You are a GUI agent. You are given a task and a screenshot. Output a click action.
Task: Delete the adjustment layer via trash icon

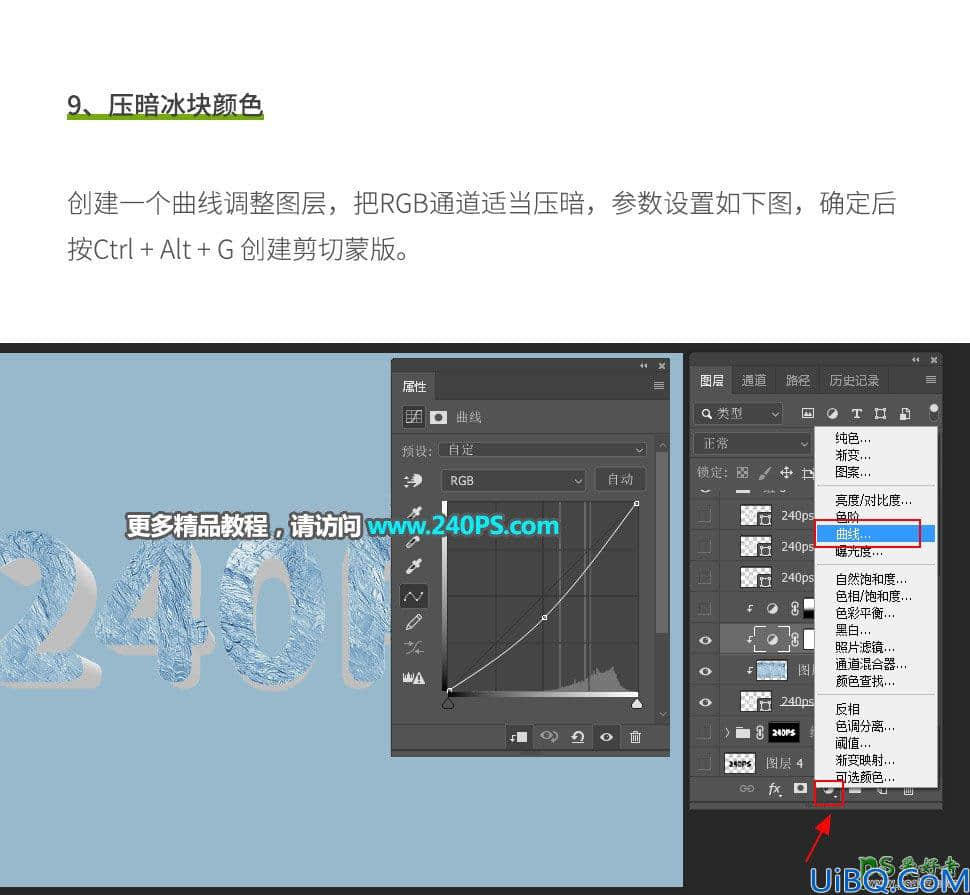pyautogui.click(x=635, y=737)
